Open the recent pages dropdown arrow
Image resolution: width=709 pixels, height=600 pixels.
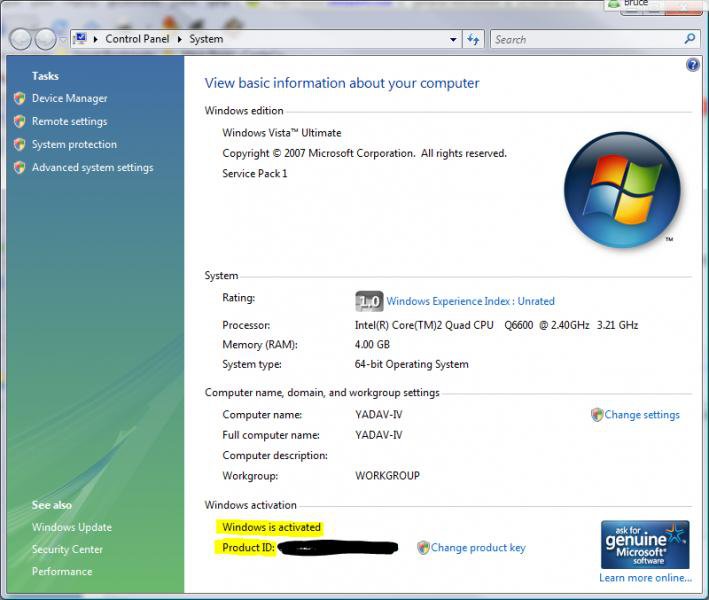pos(63,40)
